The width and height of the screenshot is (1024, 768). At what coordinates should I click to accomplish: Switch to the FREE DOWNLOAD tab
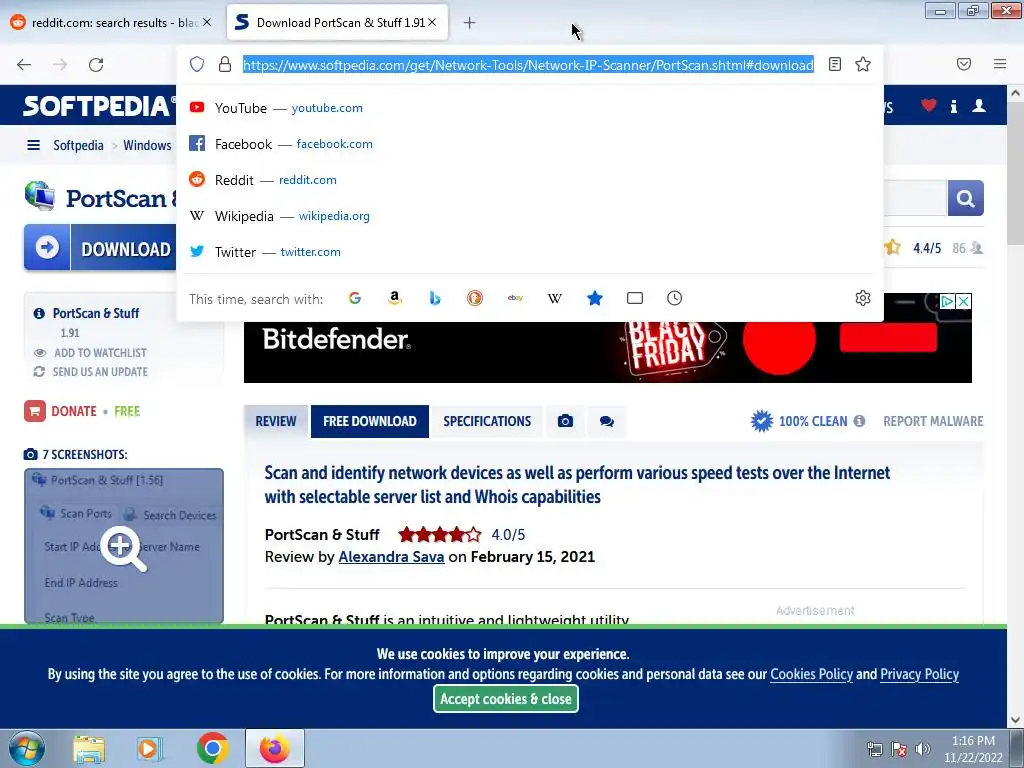[370, 421]
